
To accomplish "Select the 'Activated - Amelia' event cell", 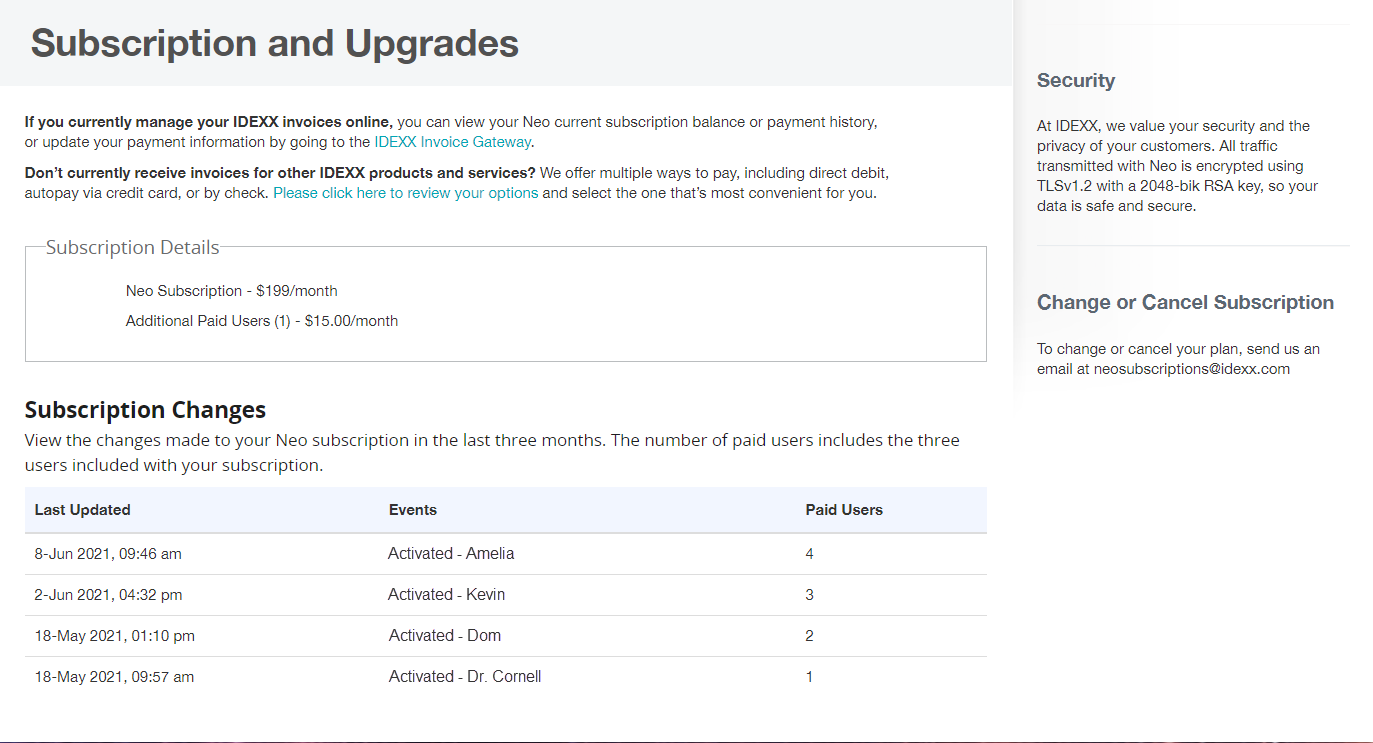I will click(451, 553).
